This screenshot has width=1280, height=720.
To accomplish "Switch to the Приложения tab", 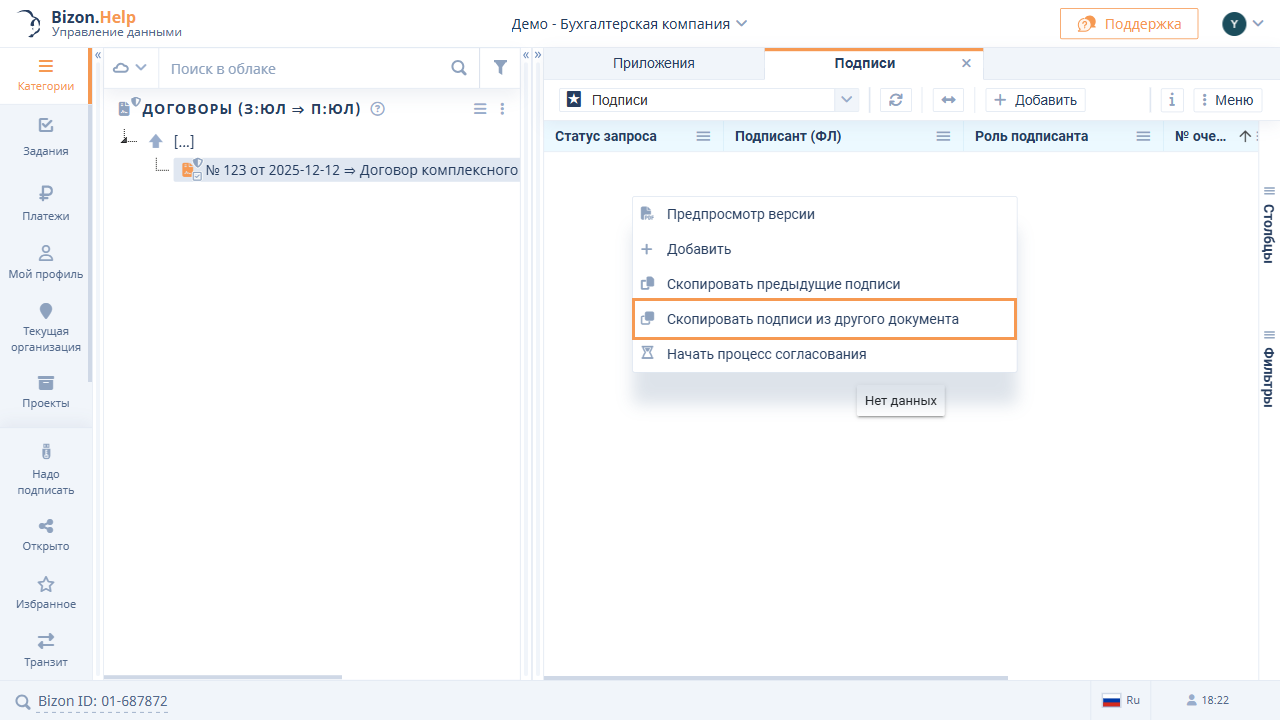I will [653, 63].
